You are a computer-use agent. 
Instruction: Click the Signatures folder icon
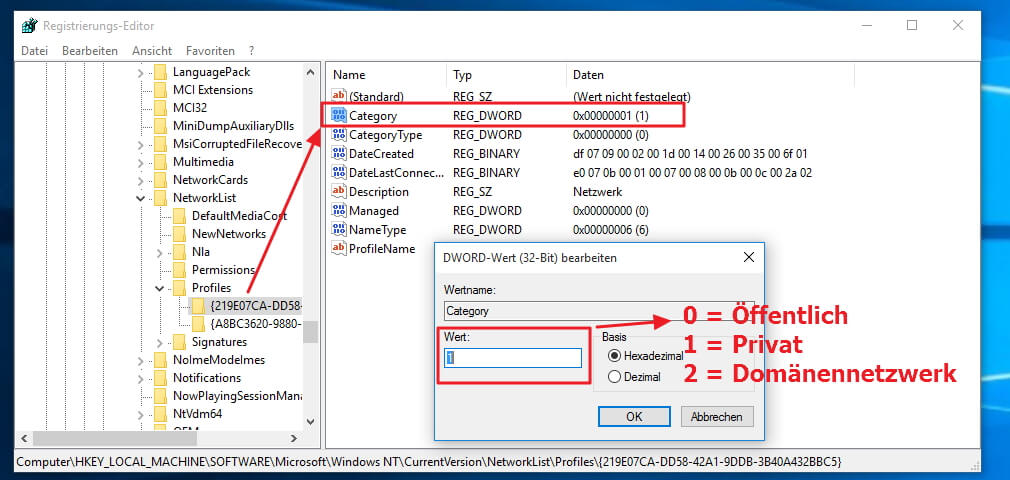[180, 341]
